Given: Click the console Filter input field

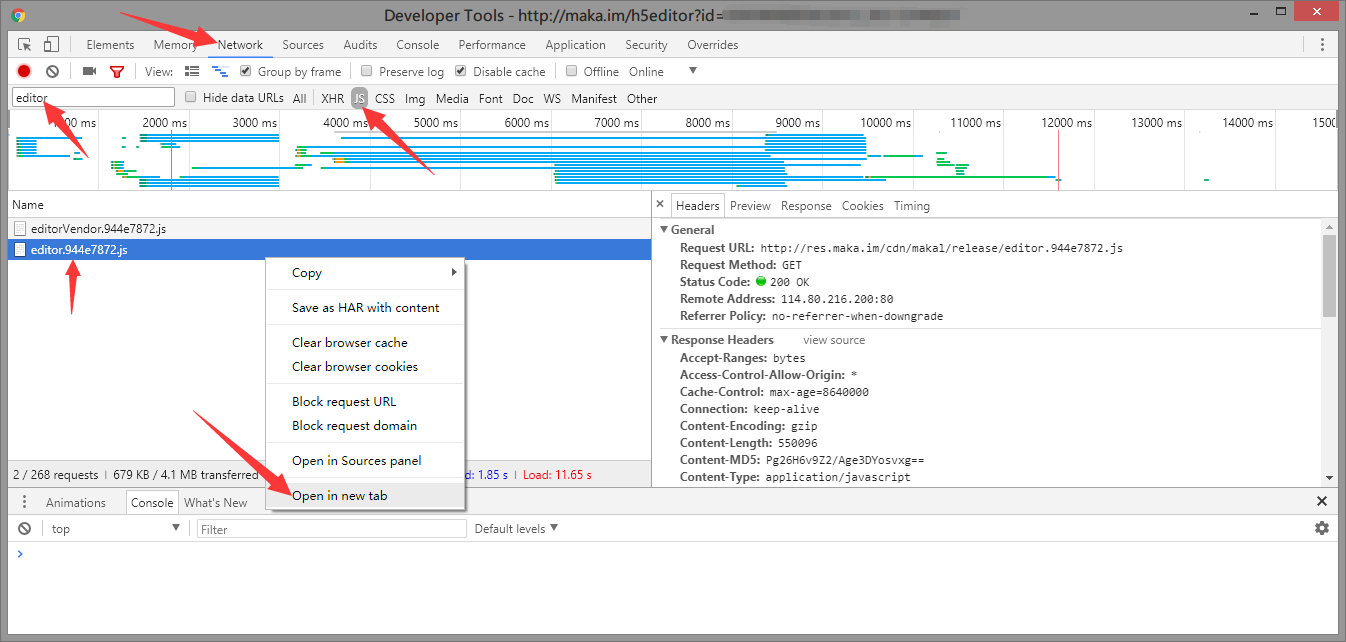Looking at the screenshot, I should click(x=332, y=529).
